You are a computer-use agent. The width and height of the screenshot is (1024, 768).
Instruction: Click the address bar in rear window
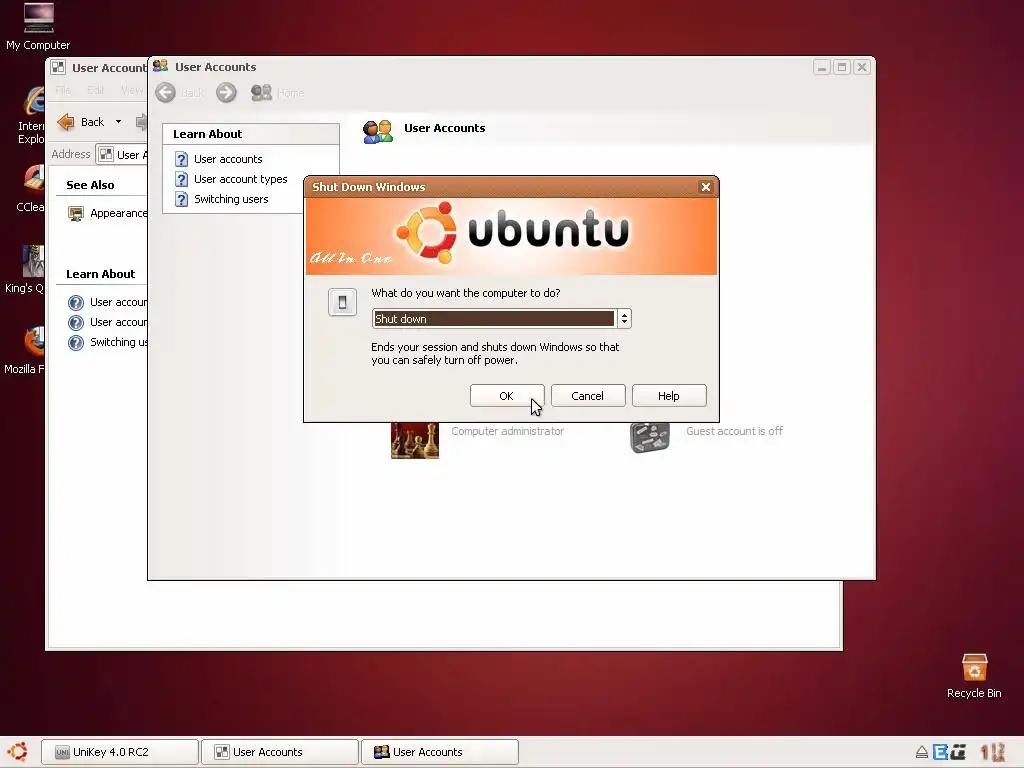pyautogui.click(x=123, y=155)
